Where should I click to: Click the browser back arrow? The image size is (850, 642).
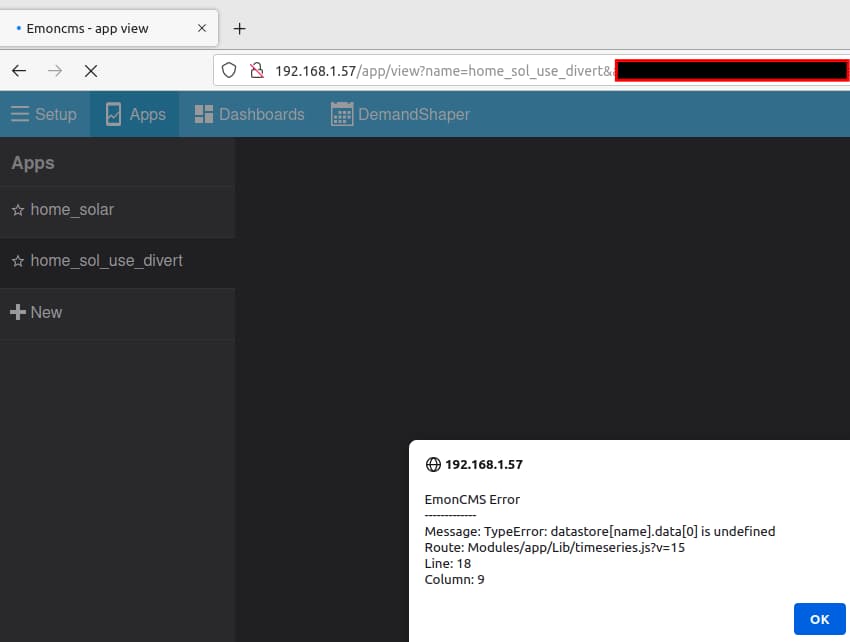pos(19,70)
